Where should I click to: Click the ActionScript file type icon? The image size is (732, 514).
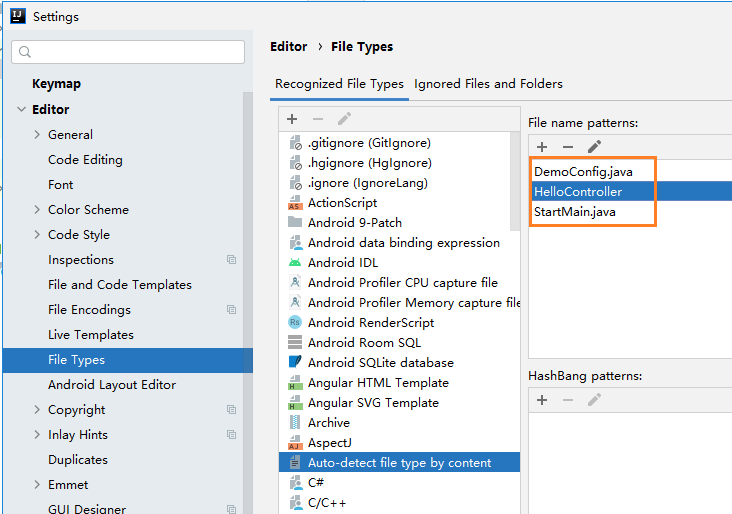(x=295, y=203)
